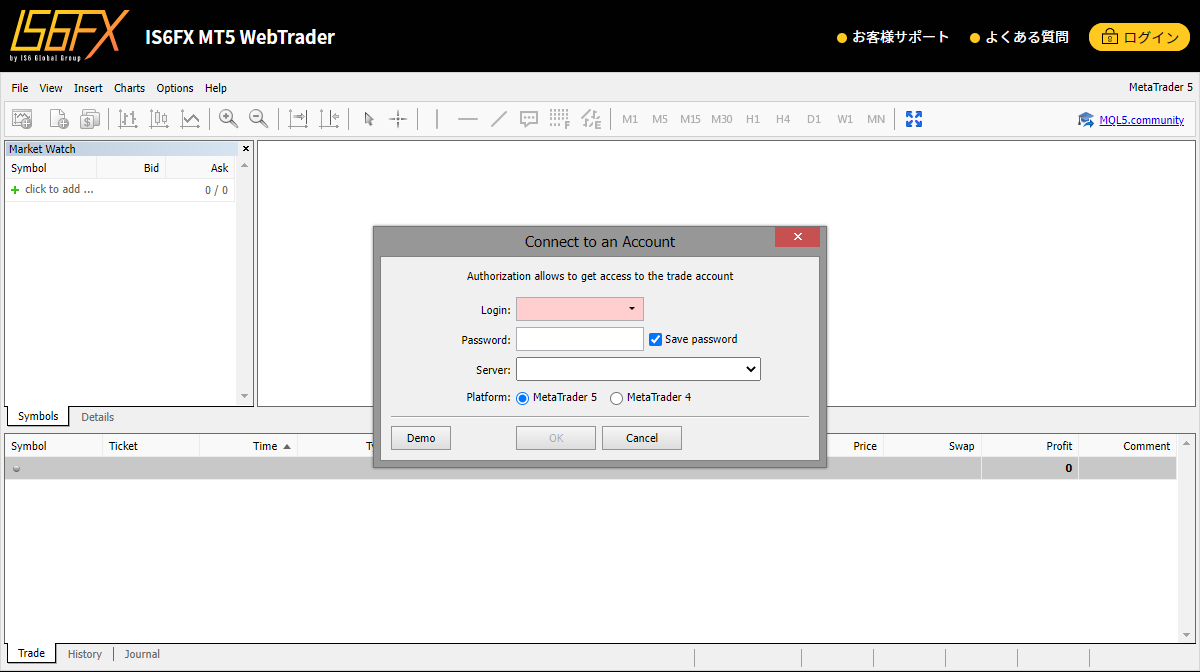1200x672 pixels.
Task: Set timeframe to M15
Action: pos(691,119)
